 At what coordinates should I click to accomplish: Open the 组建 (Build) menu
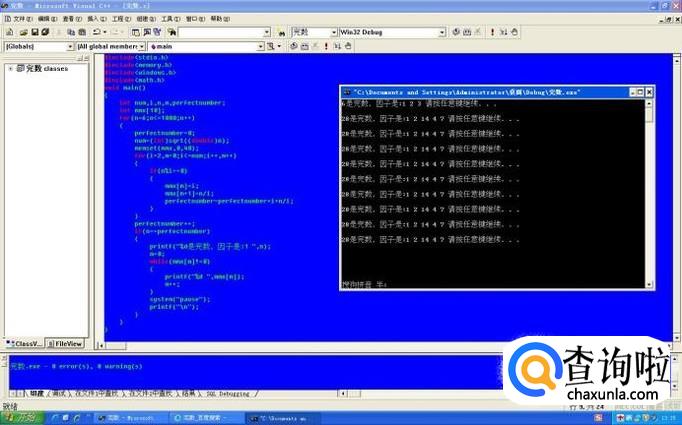tap(146, 19)
